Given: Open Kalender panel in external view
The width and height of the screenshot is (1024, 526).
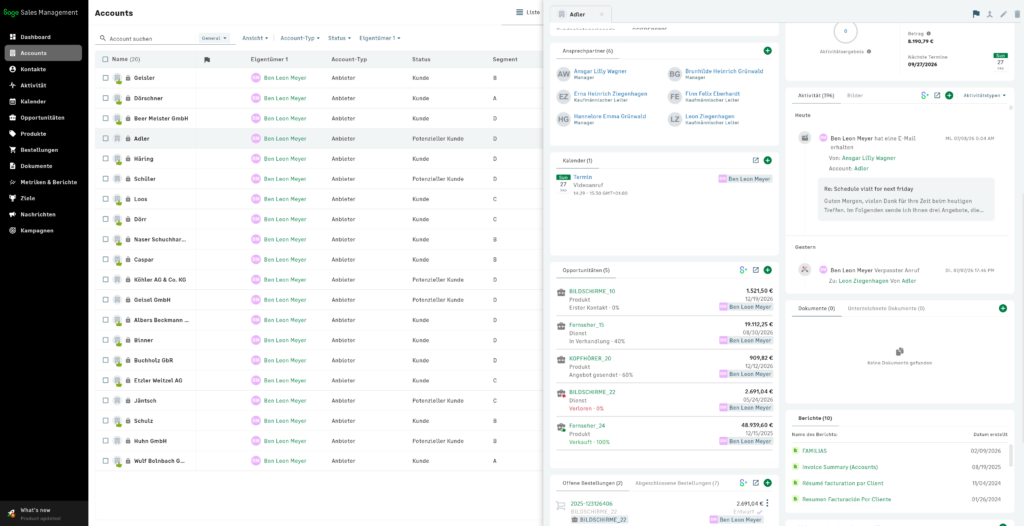Looking at the screenshot, I should click(756, 160).
